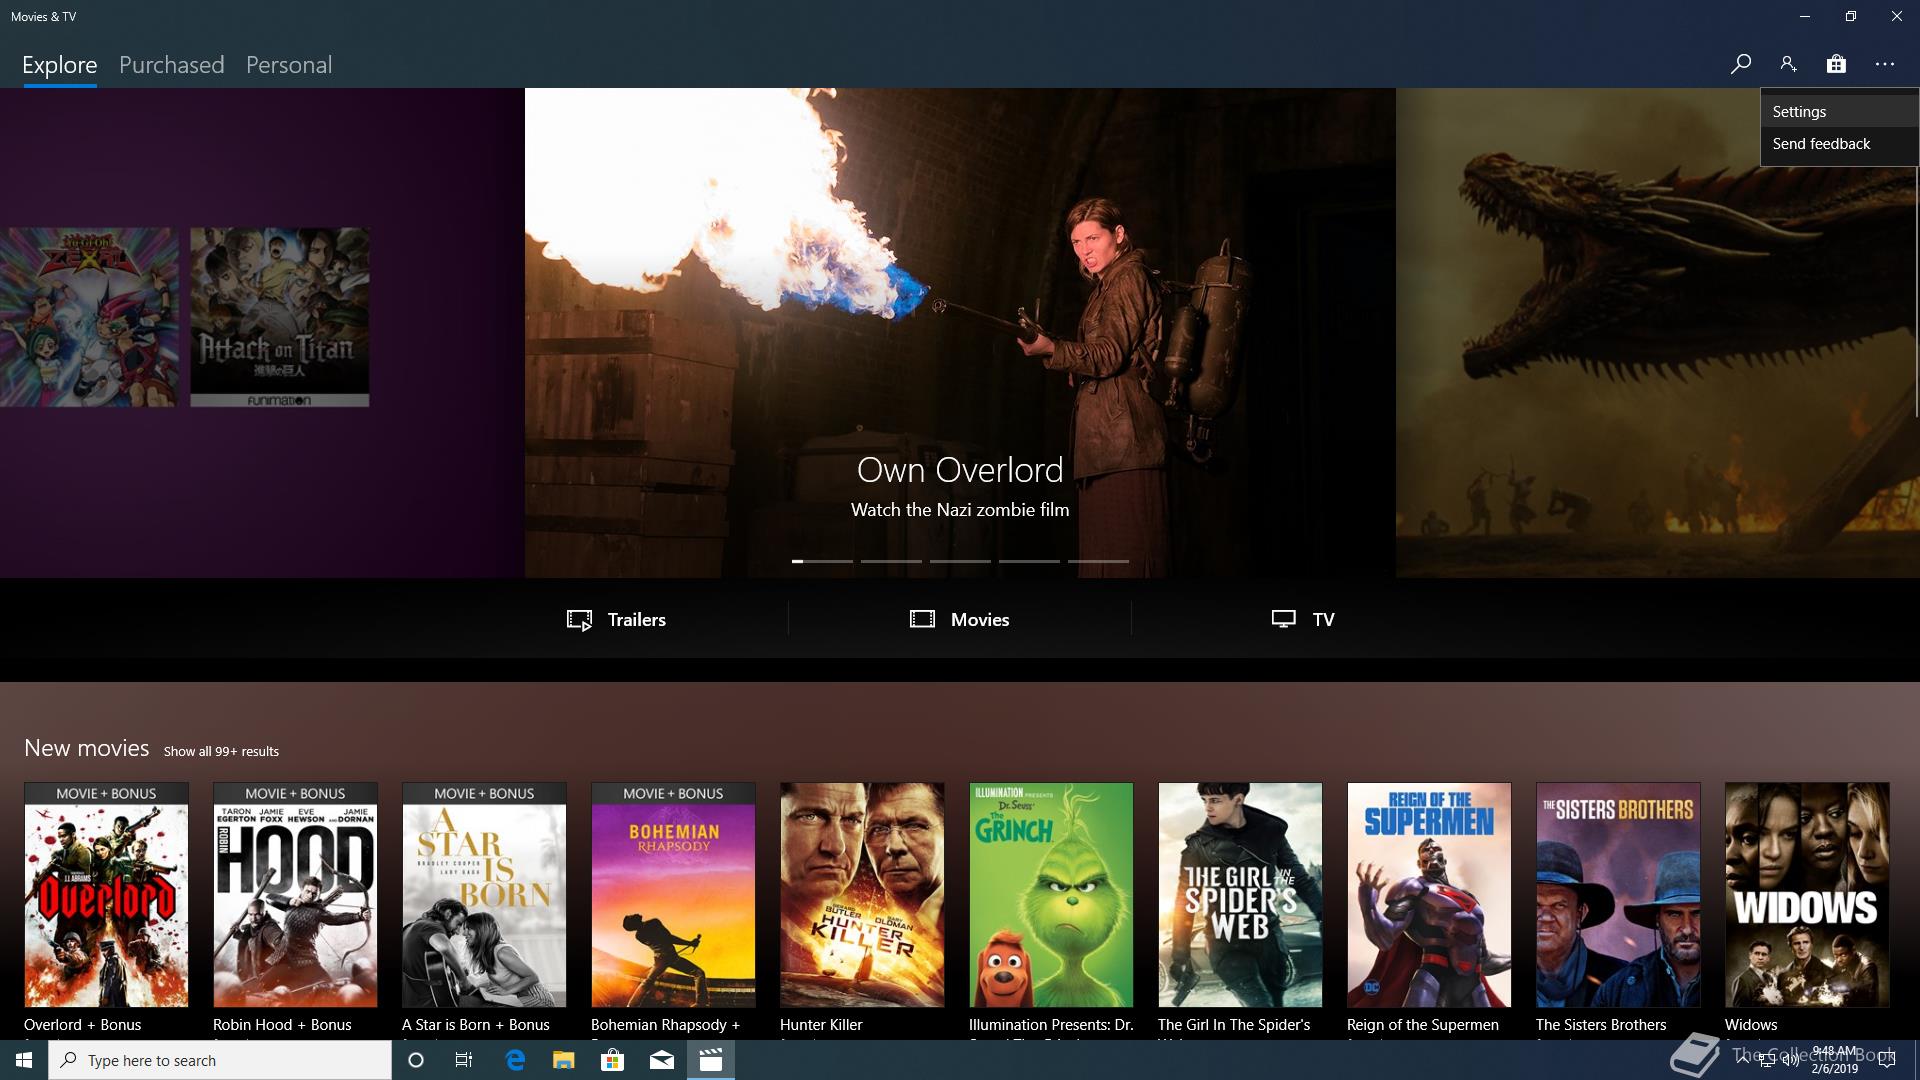Open Microsoft Store from taskbar
Image resolution: width=1920 pixels, height=1080 pixels.
point(612,1060)
